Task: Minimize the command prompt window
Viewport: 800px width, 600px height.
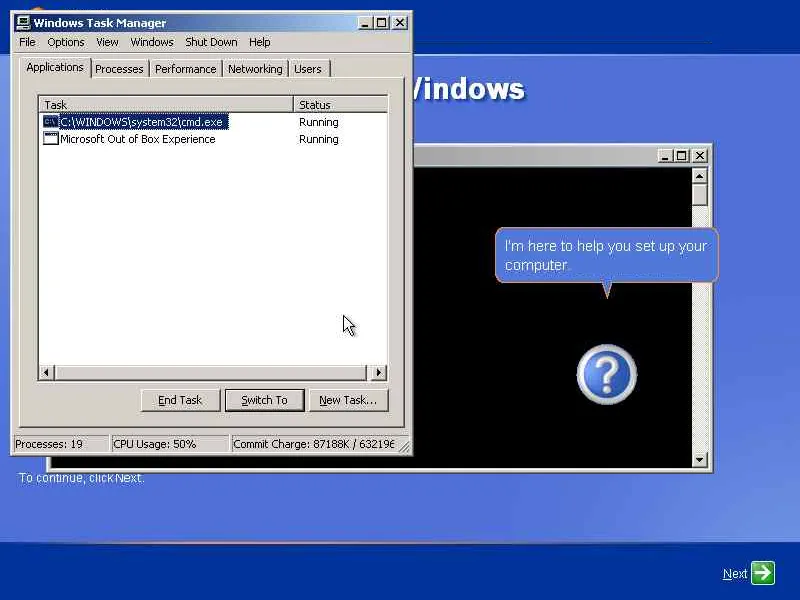Action: click(664, 156)
